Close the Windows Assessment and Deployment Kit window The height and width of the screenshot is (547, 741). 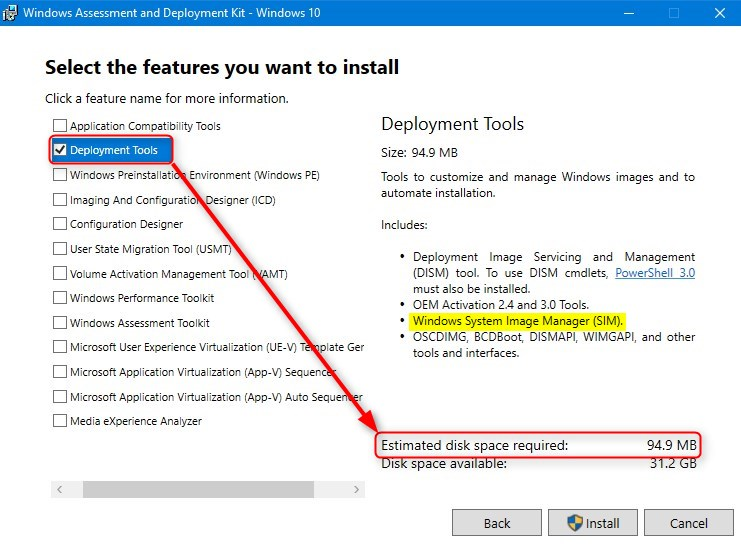(x=717, y=13)
